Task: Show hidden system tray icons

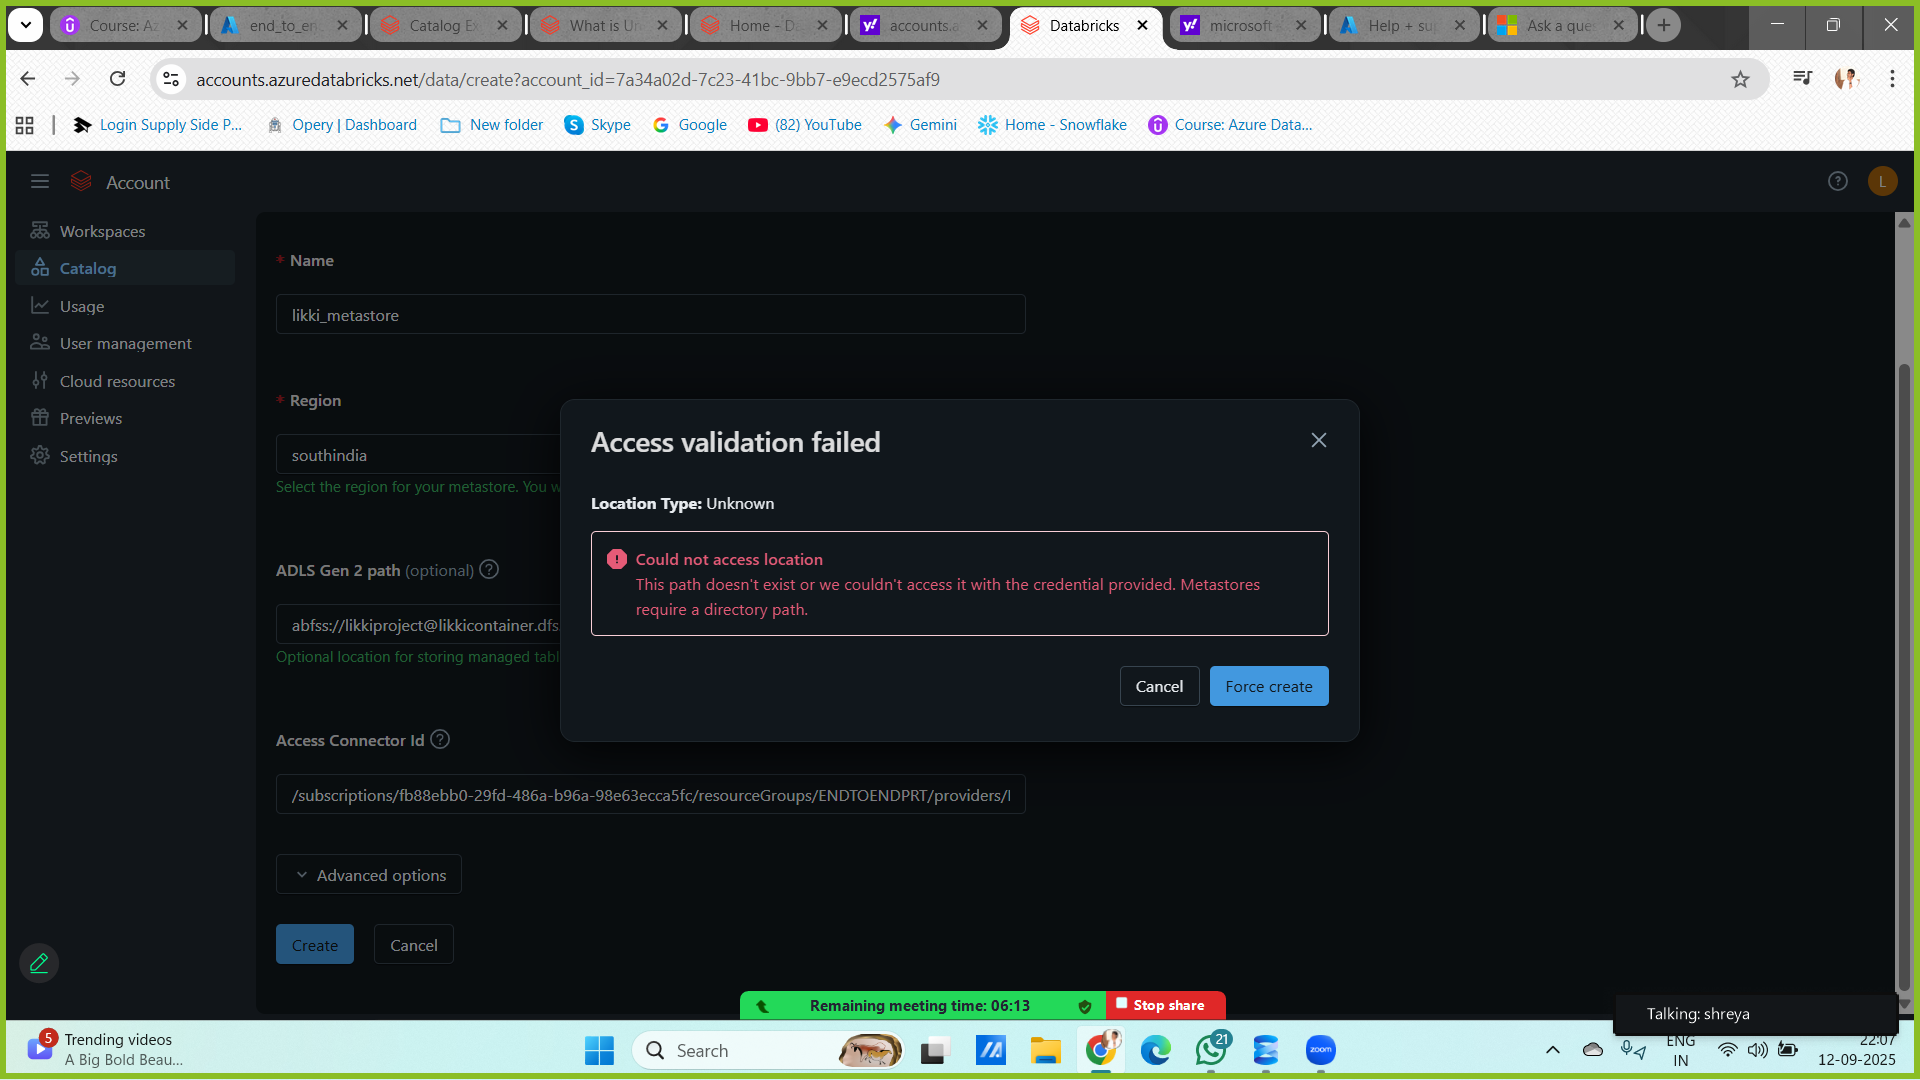Action: tap(1552, 1050)
